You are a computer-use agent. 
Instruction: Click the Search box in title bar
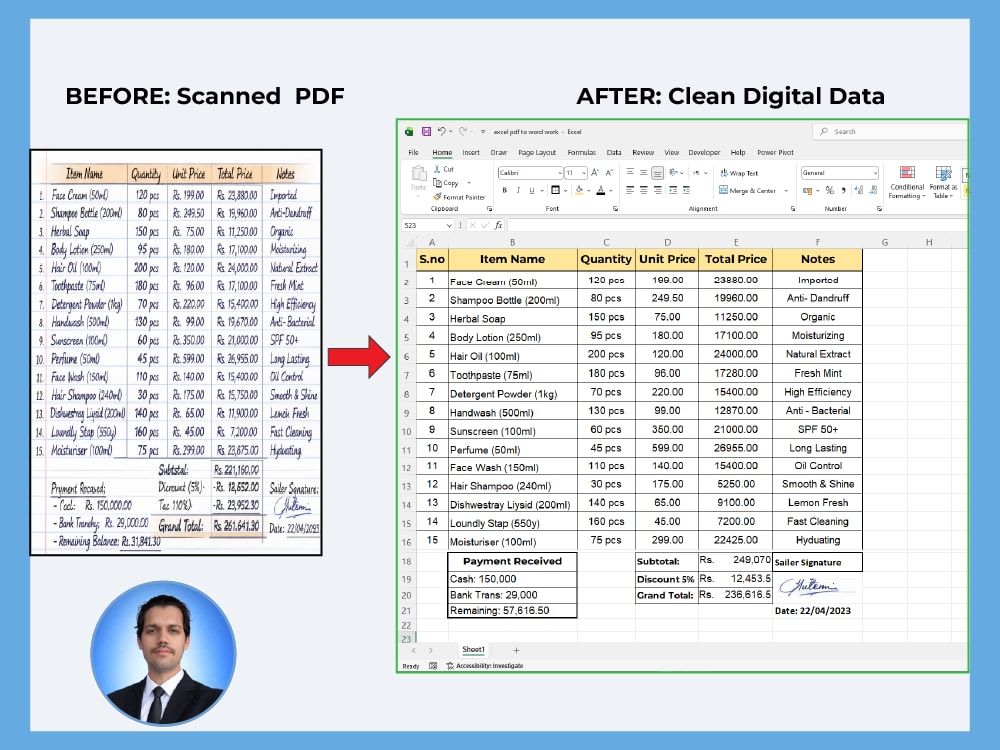coord(890,131)
